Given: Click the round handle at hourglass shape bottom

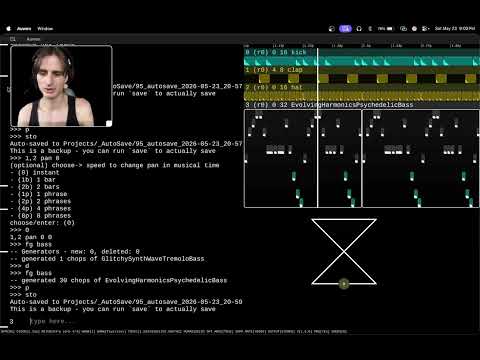Looking at the screenshot, I should tap(344, 284).
